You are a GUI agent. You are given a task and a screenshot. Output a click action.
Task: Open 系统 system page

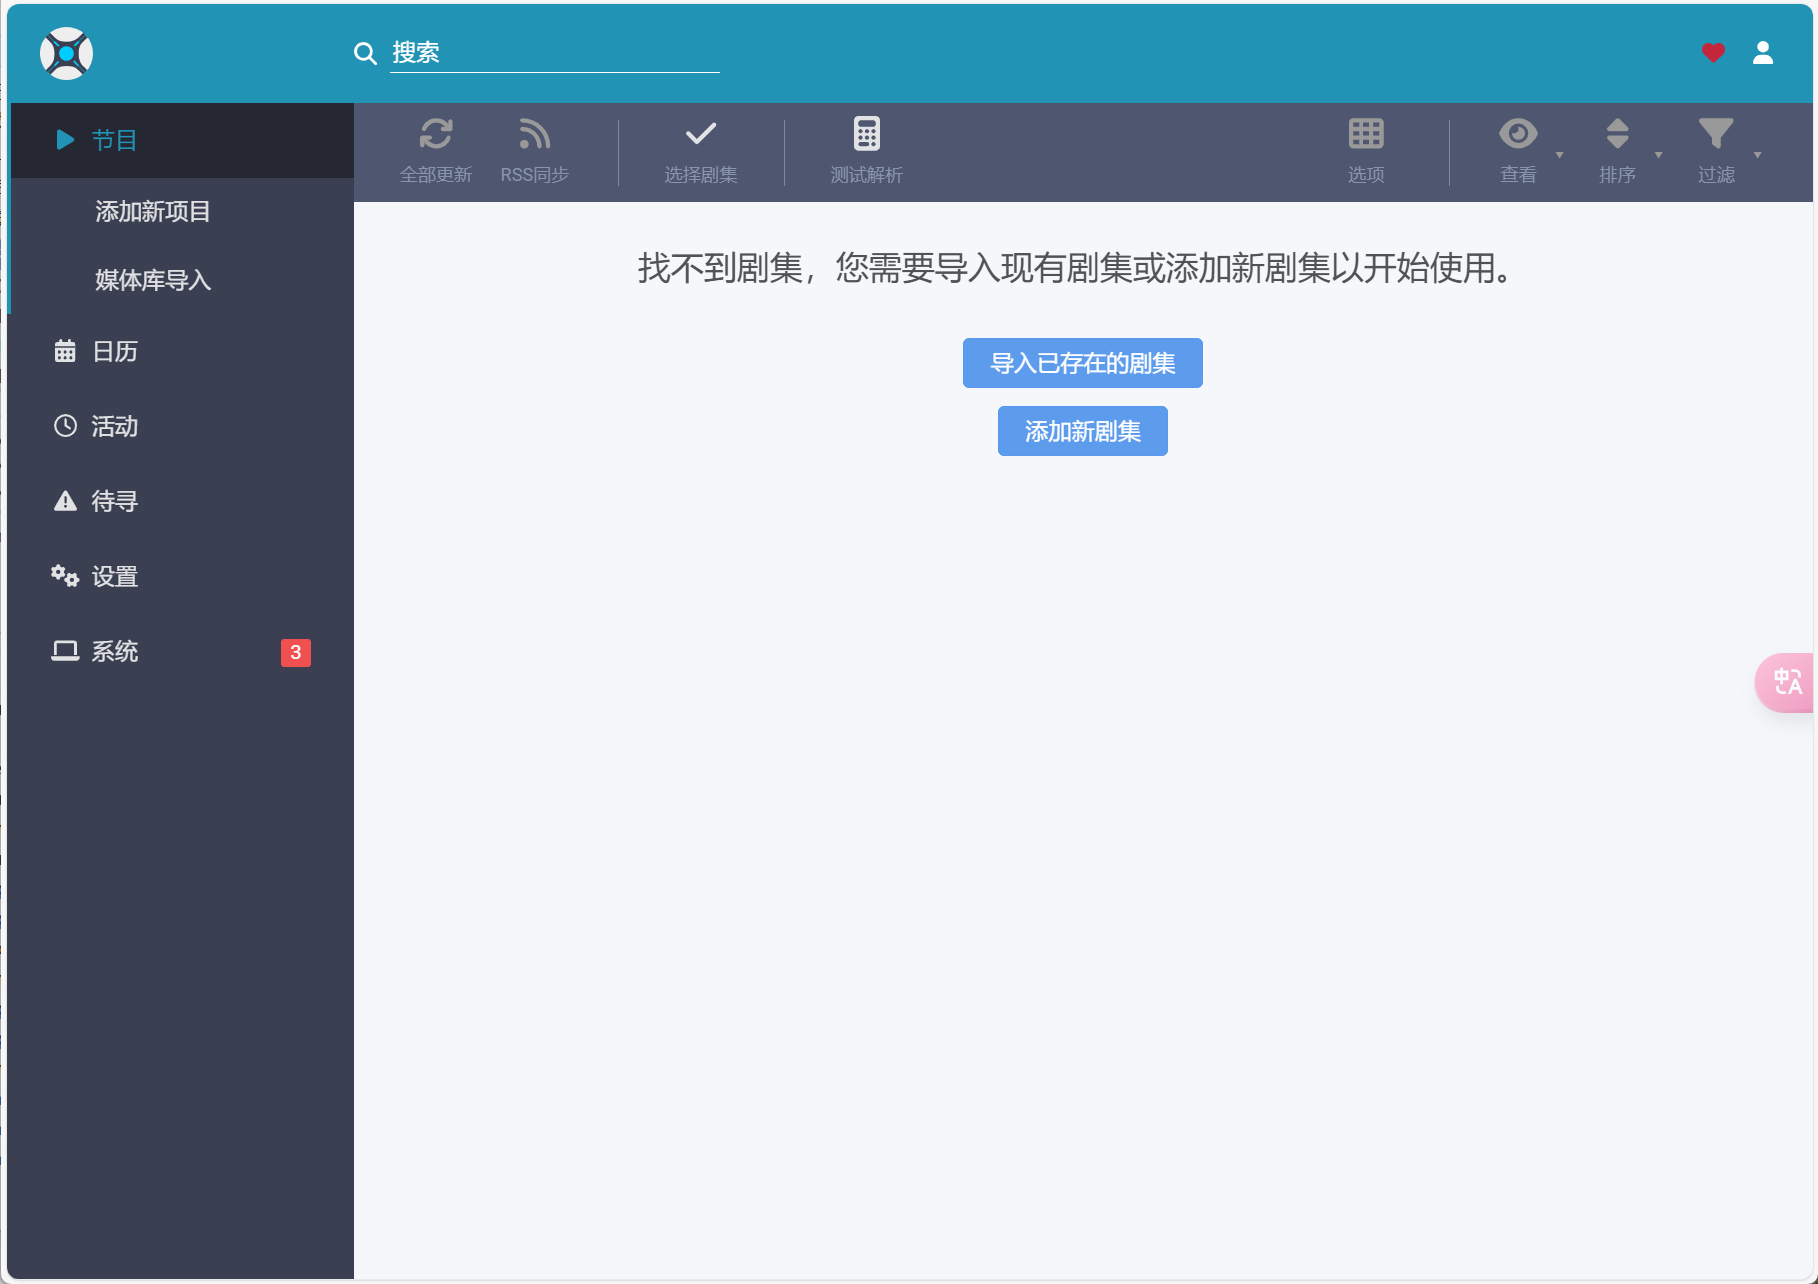182,651
